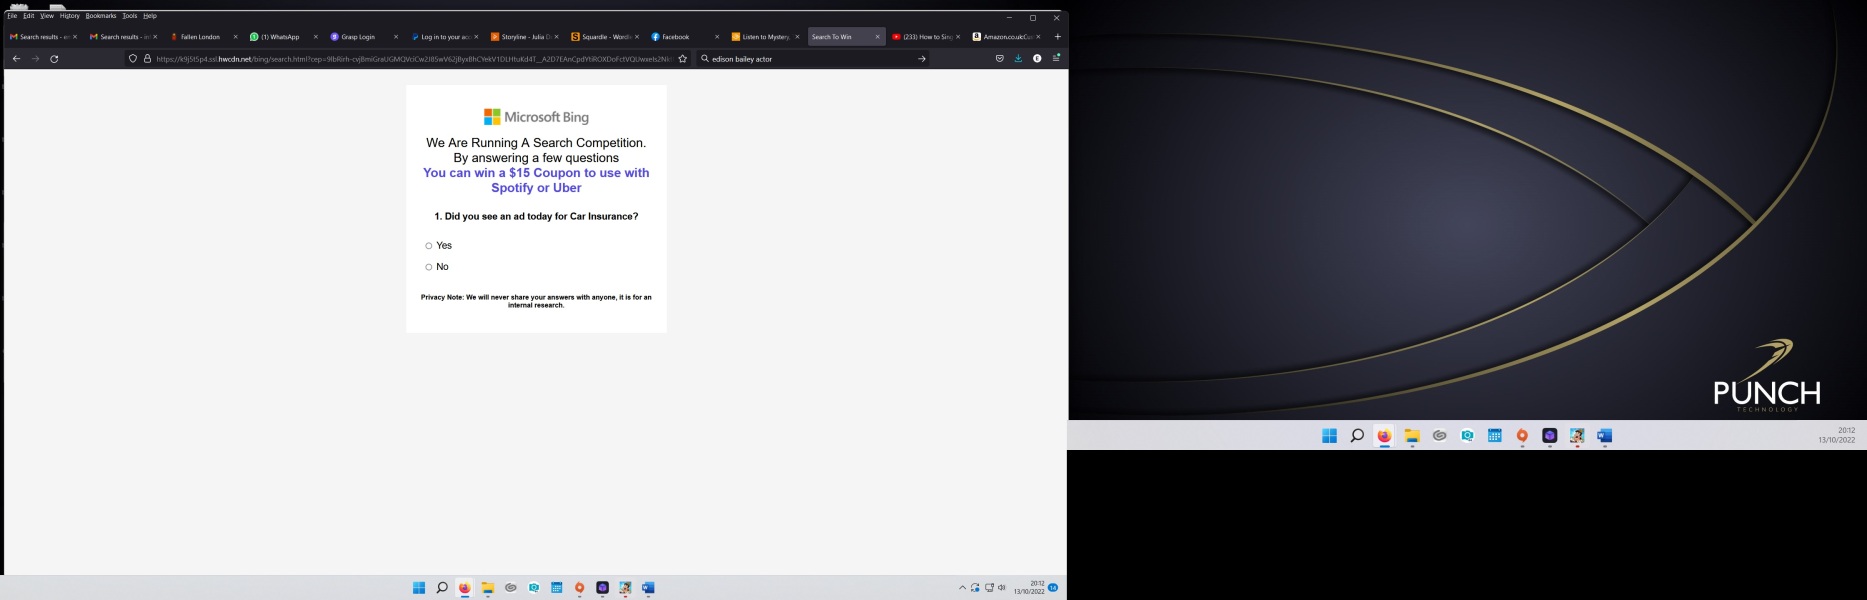Select the No radio option
1867x600 pixels.
pyautogui.click(x=429, y=267)
